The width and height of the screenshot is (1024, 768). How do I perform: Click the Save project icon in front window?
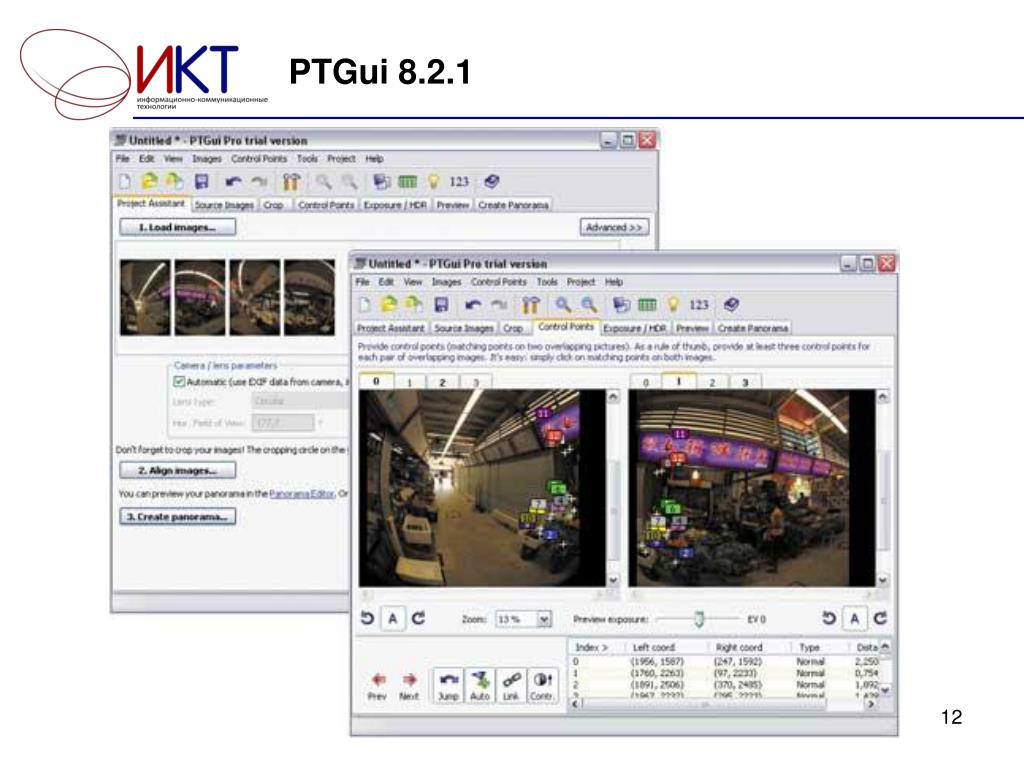(x=441, y=305)
